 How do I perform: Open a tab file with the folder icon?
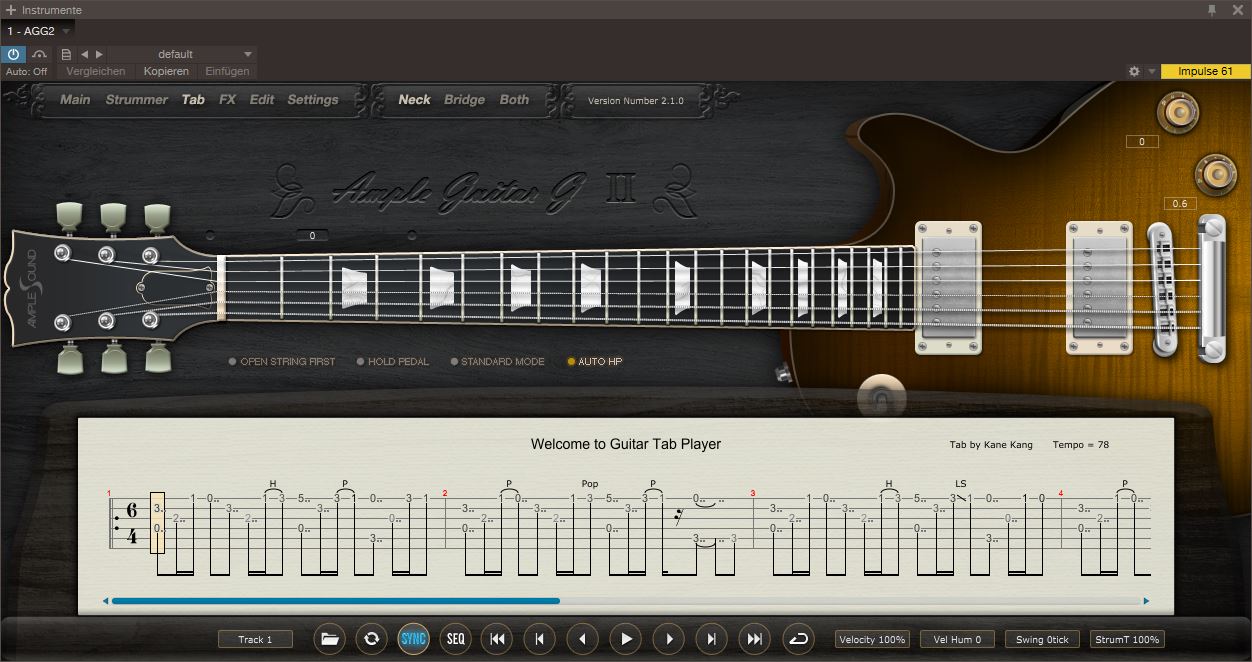[330, 639]
